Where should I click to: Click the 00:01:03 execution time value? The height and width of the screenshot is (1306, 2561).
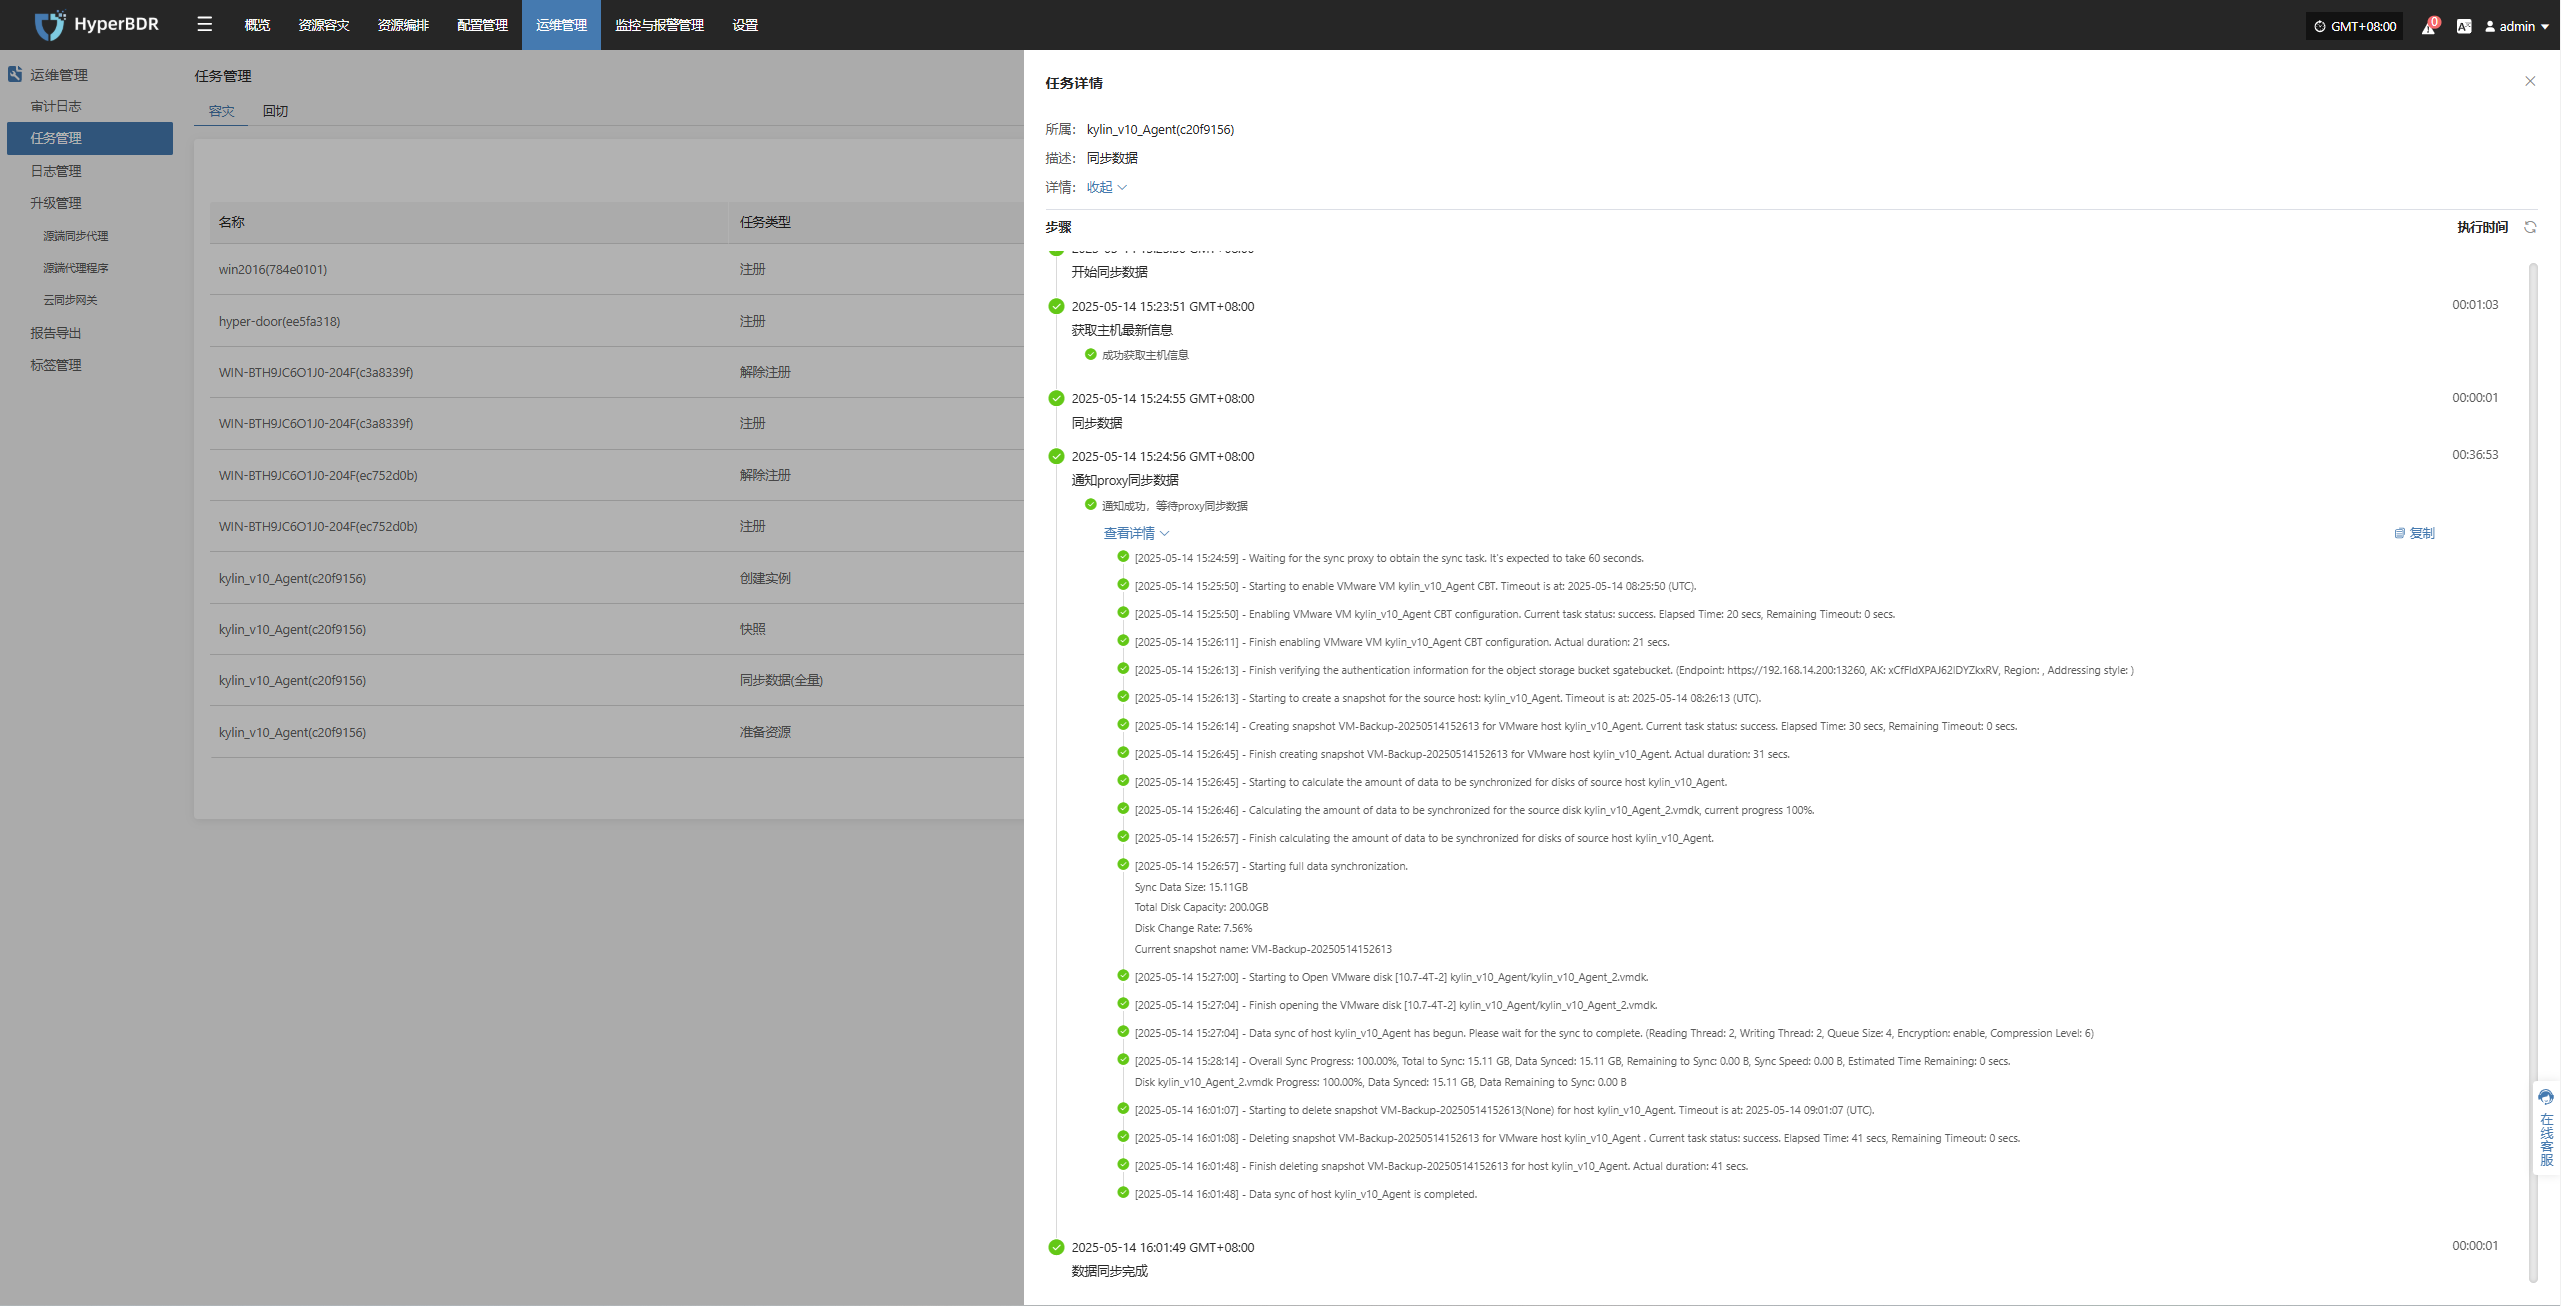tap(2475, 305)
